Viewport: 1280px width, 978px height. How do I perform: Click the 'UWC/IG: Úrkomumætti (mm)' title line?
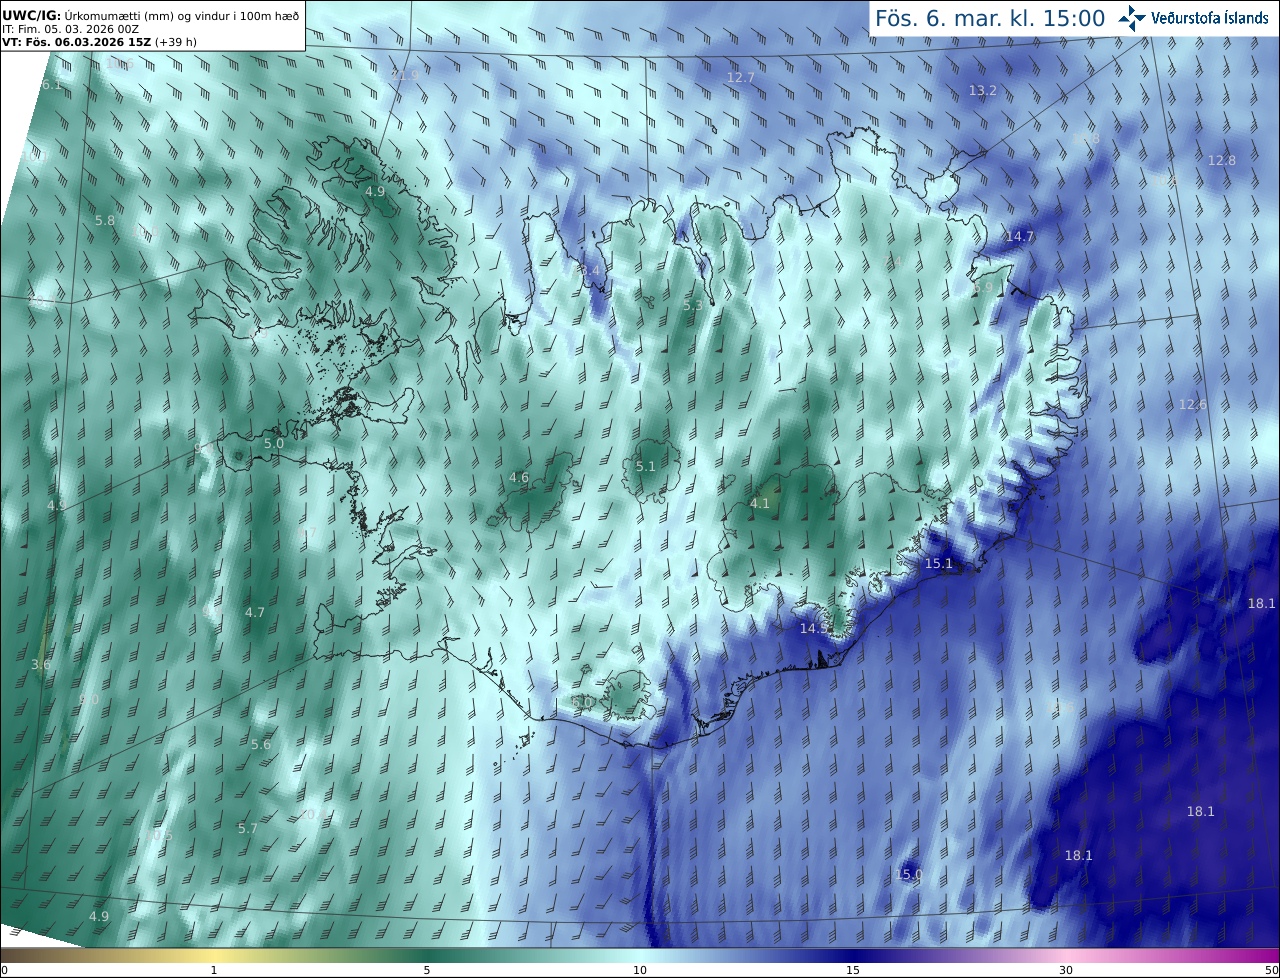(x=151, y=15)
